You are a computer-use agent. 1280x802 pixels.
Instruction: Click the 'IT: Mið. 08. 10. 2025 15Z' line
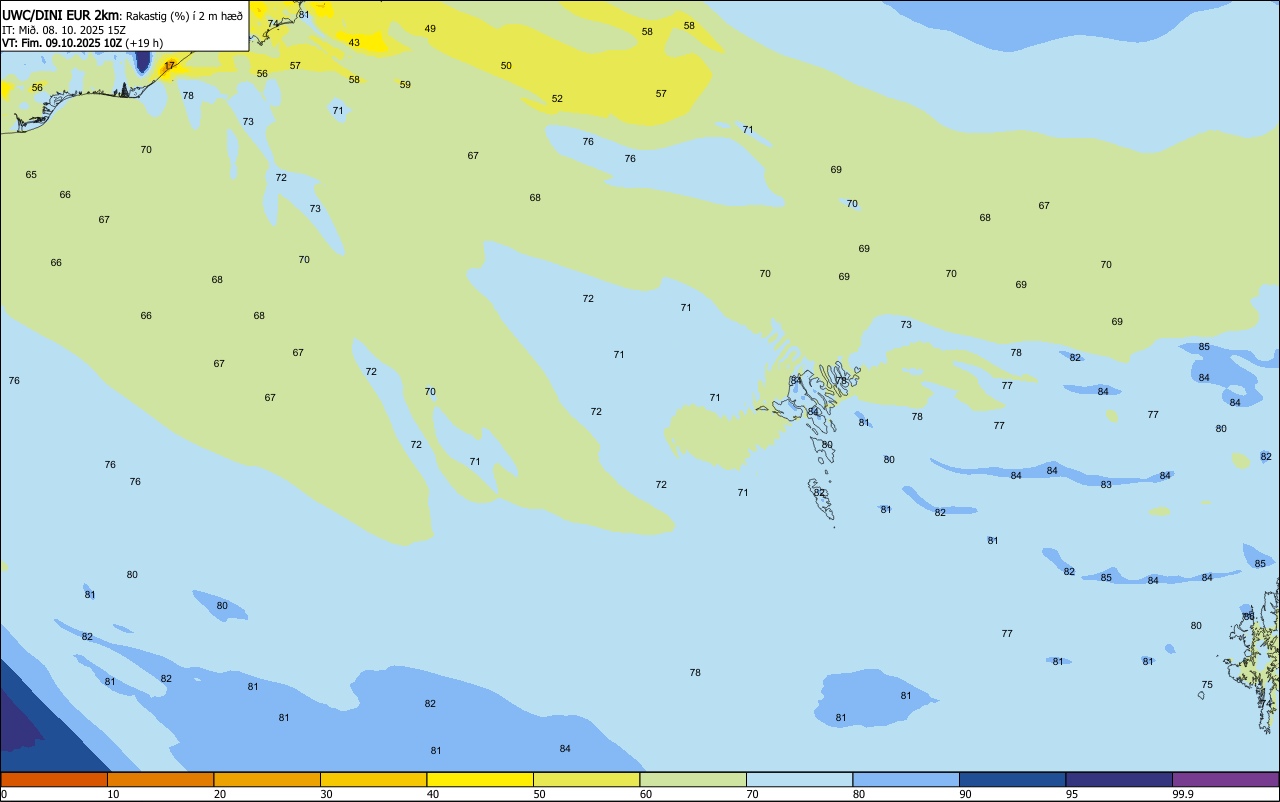tap(64, 30)
